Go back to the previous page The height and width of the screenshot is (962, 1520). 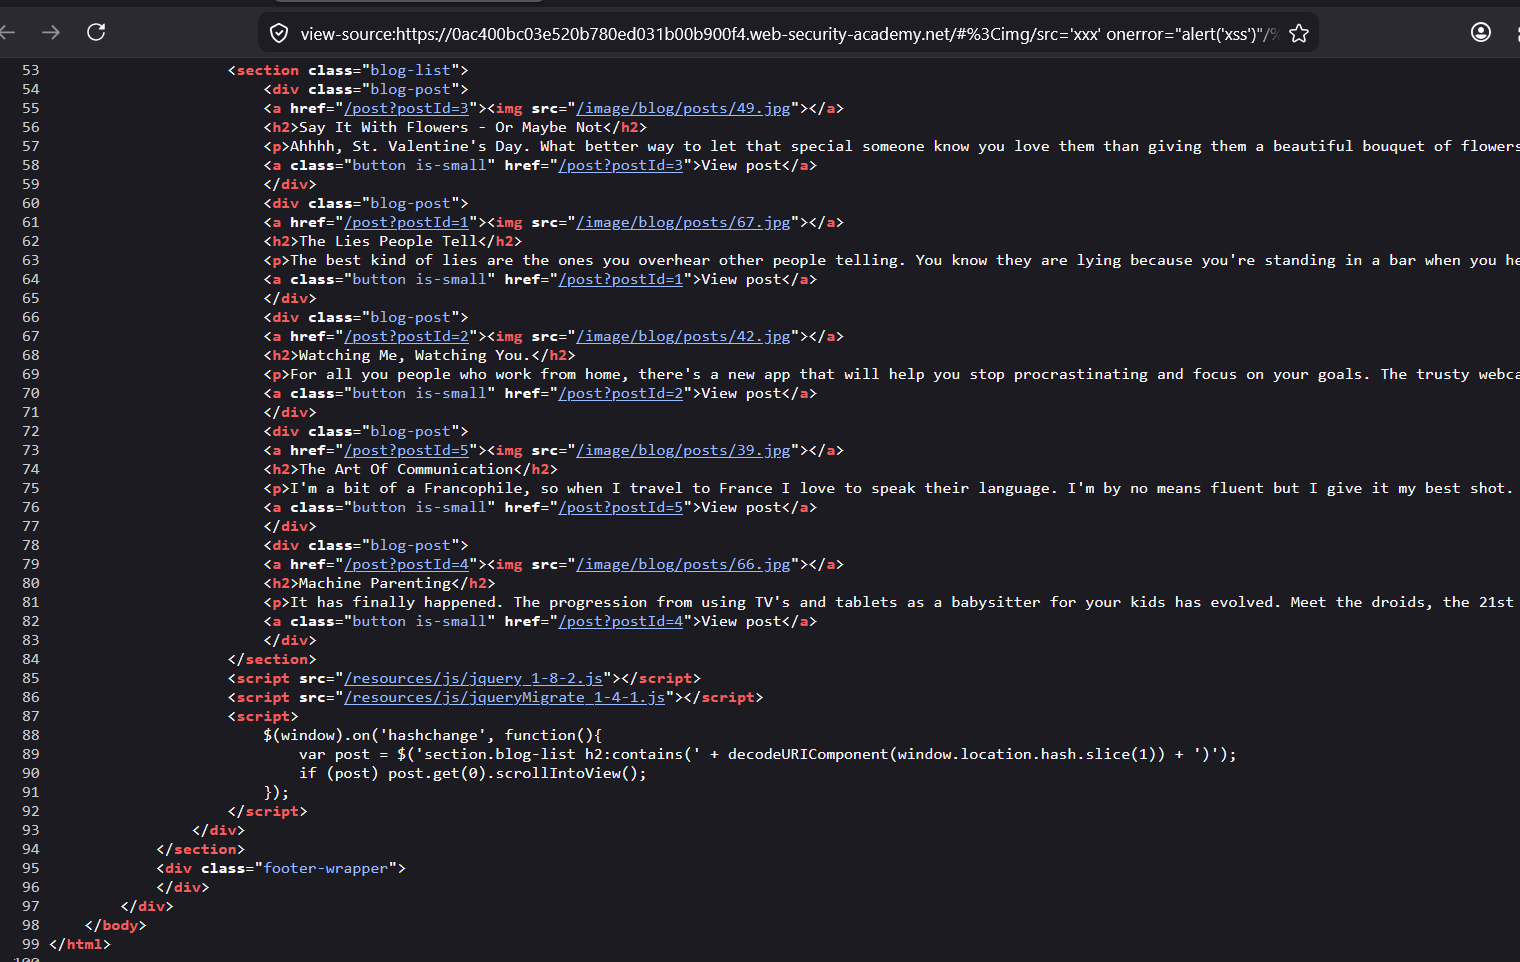[x=8, y=33]
